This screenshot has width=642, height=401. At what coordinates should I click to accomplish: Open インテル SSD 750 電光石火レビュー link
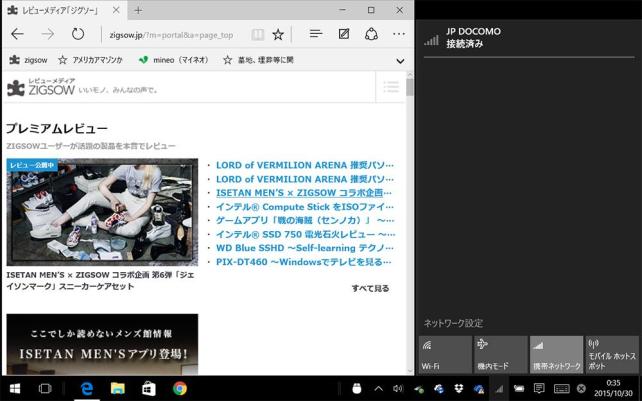(x=305, y=234)
